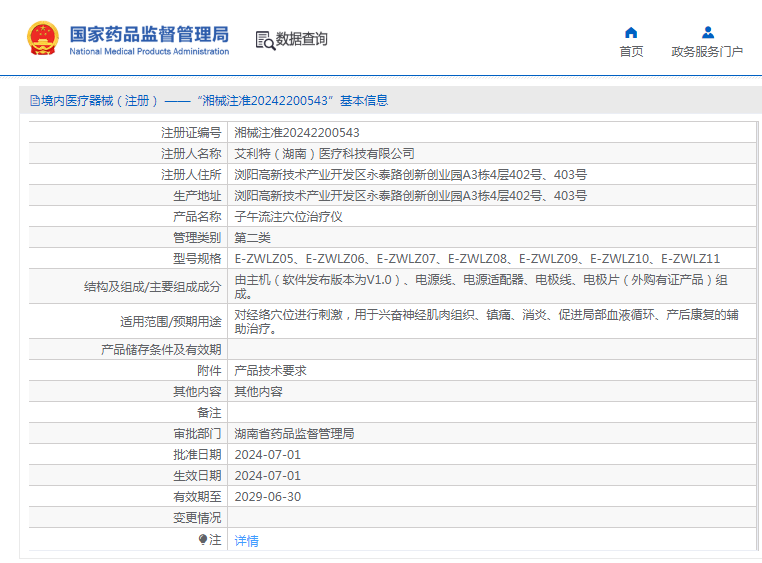762x563 pixels.
Task: Select value 湘械注准20242200543 in 注册证编号 row
Action: (x=297, y=133)
